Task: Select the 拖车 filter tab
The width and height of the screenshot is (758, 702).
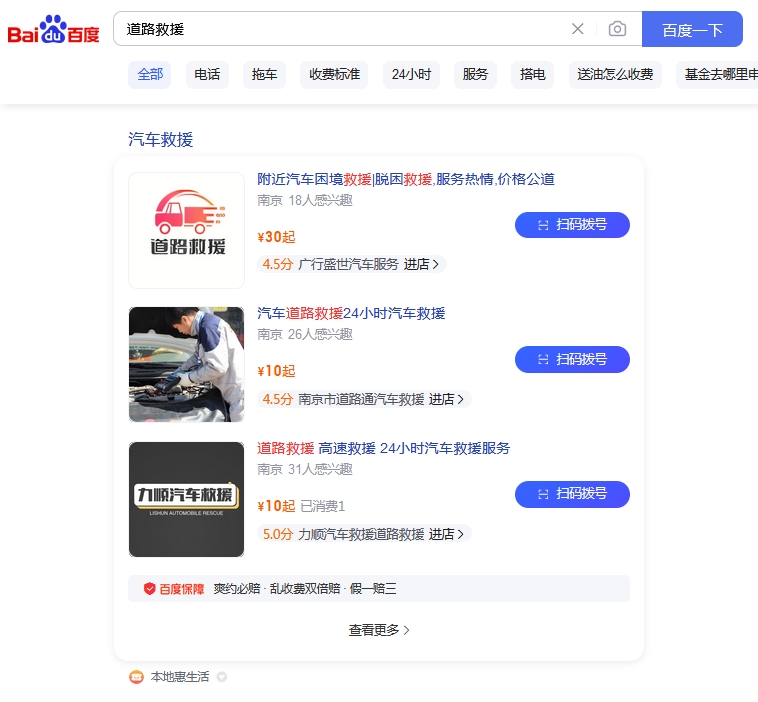Action: point(264,74)
